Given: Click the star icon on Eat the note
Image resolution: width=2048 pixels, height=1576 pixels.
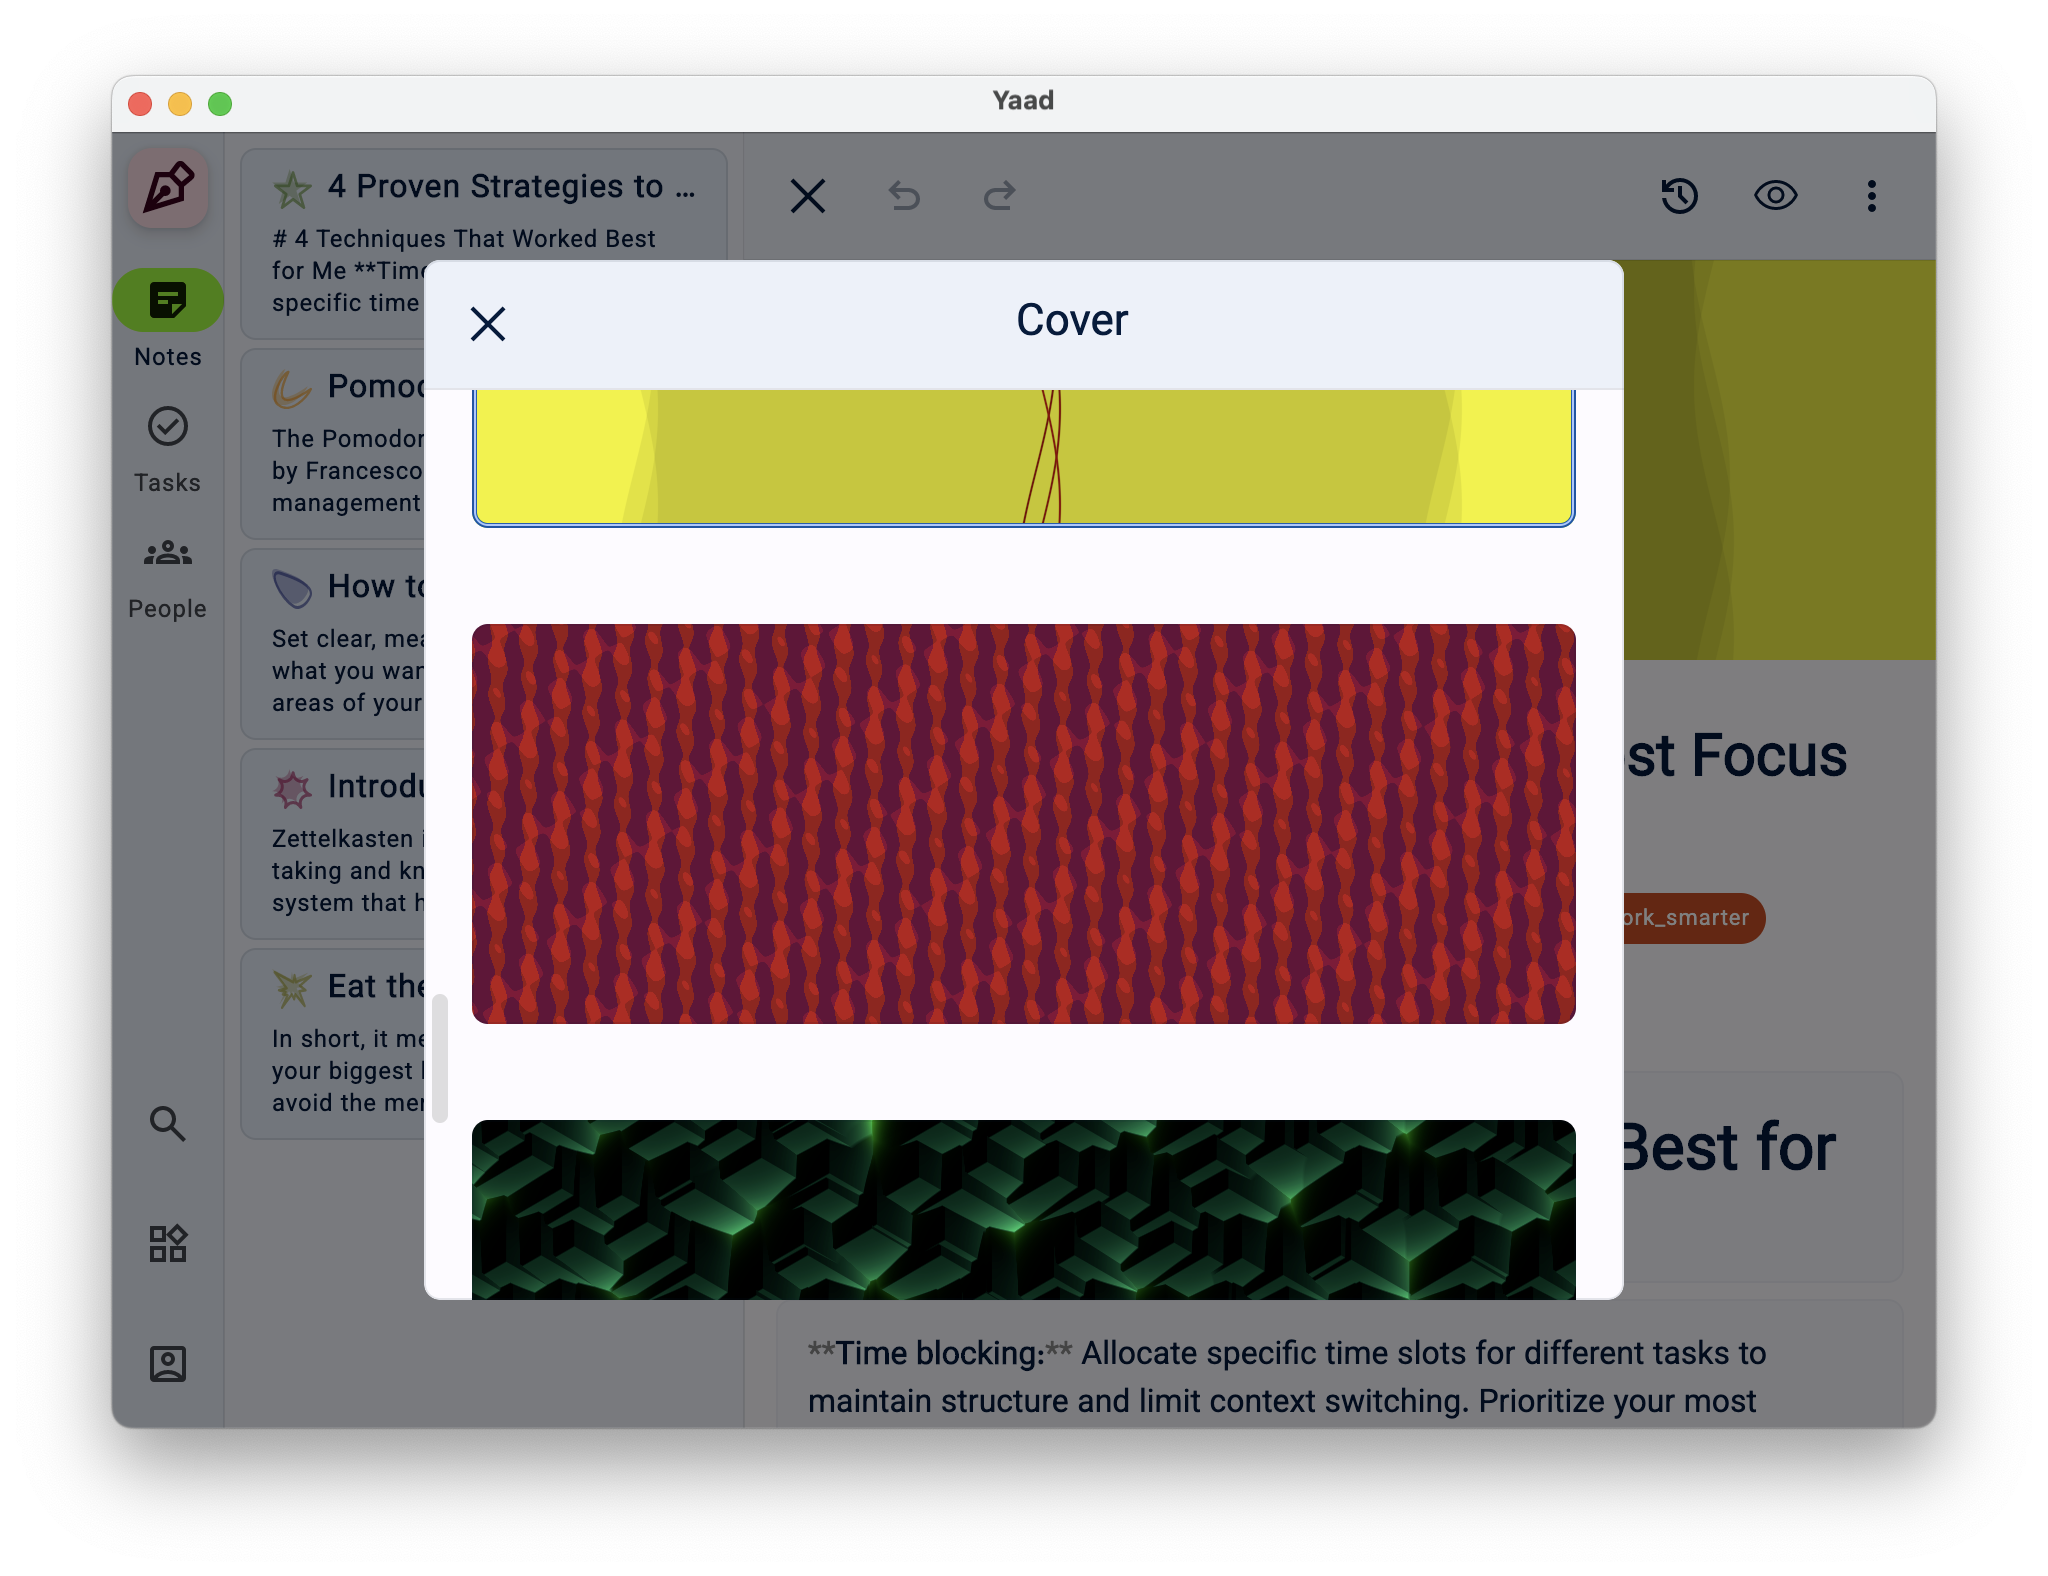Looking at the screenshot, I should (x=292, y=989).
